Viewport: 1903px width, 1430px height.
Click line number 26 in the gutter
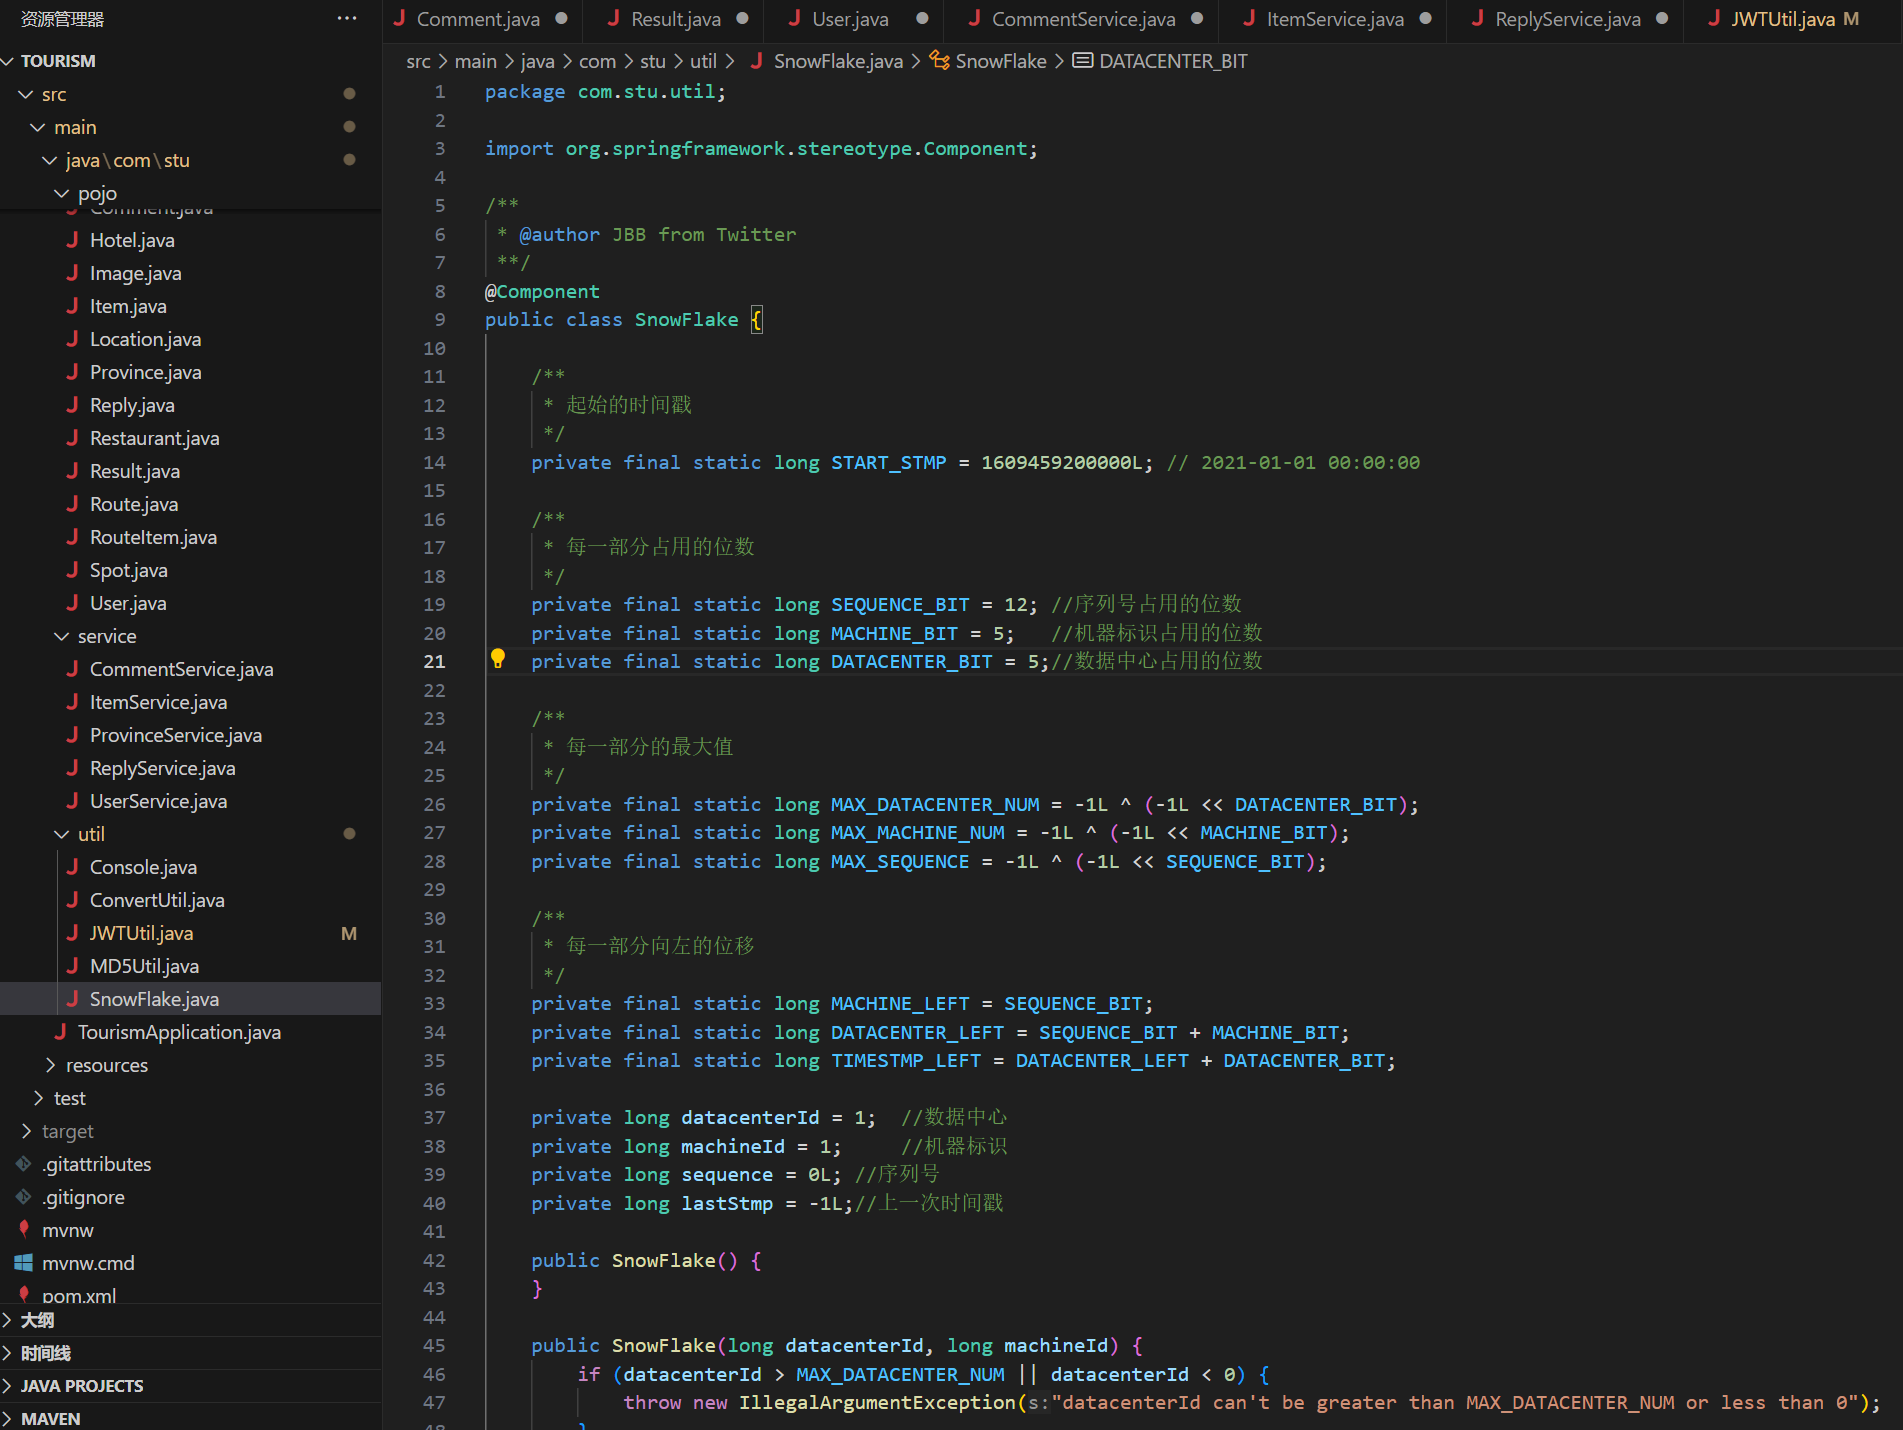pos(434,805)
